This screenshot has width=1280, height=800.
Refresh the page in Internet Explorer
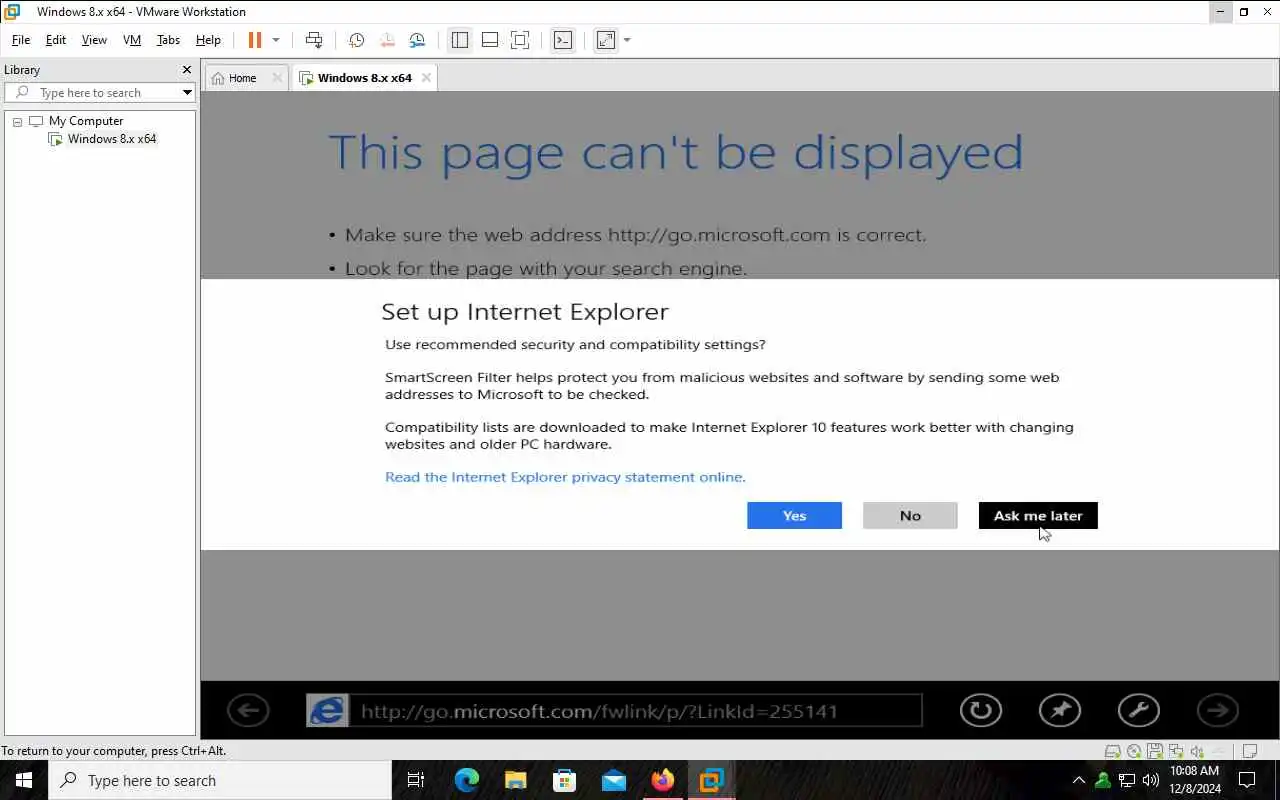coord(981,711)
